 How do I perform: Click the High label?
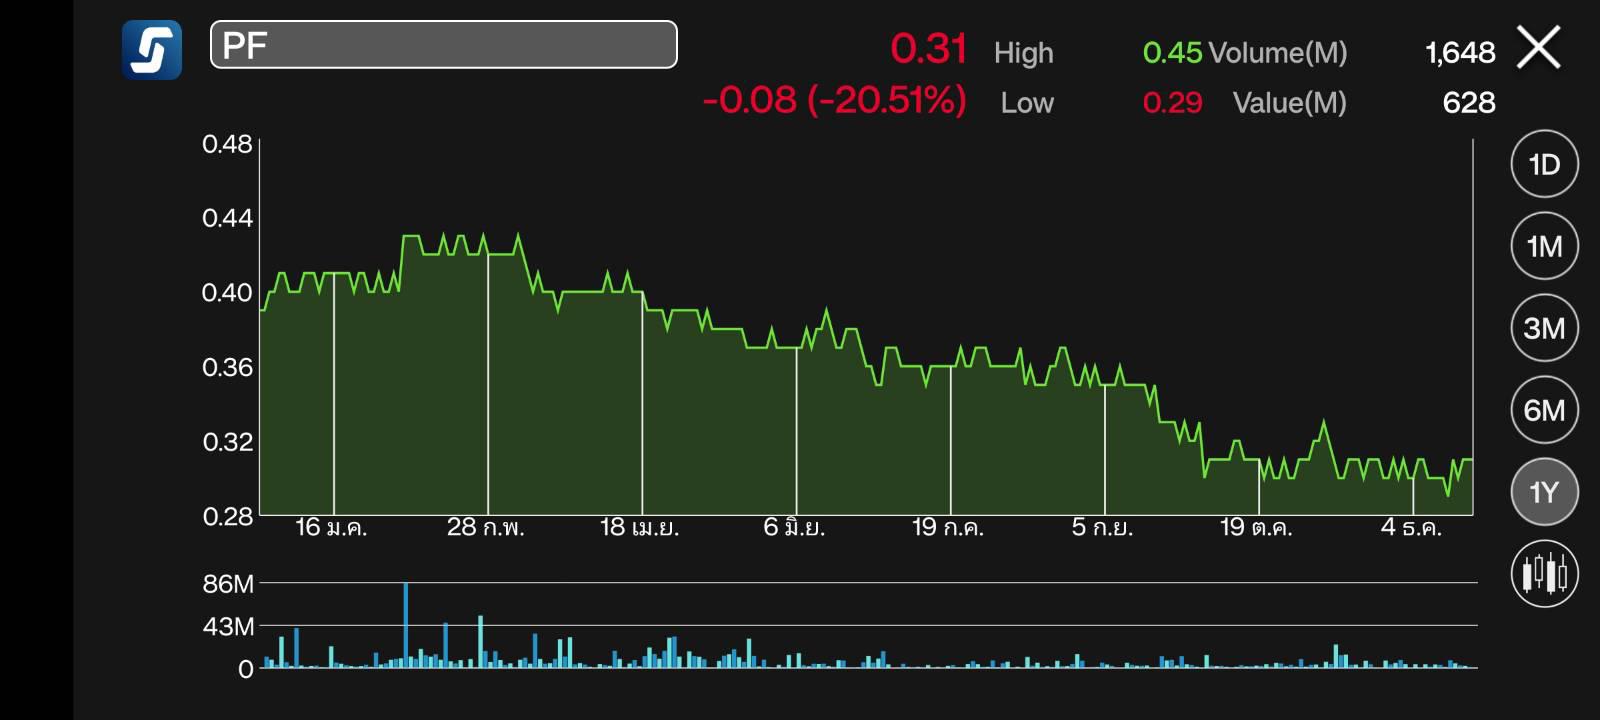(1024, 53)
